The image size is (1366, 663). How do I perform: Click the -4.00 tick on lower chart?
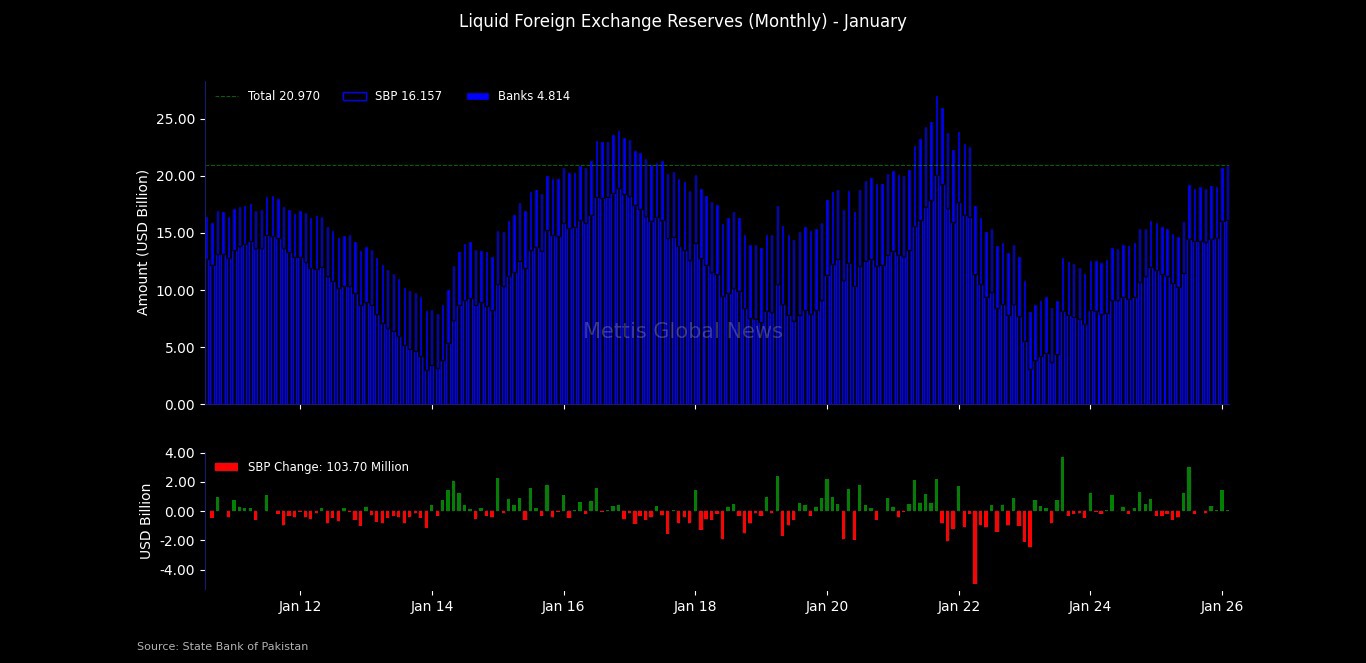click(176, 570)
